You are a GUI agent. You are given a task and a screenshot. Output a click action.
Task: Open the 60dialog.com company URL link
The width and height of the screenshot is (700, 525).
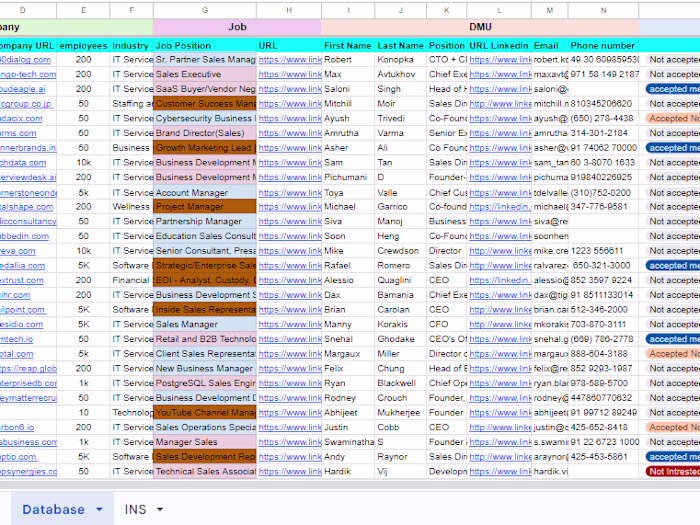(x=27, y=59)
